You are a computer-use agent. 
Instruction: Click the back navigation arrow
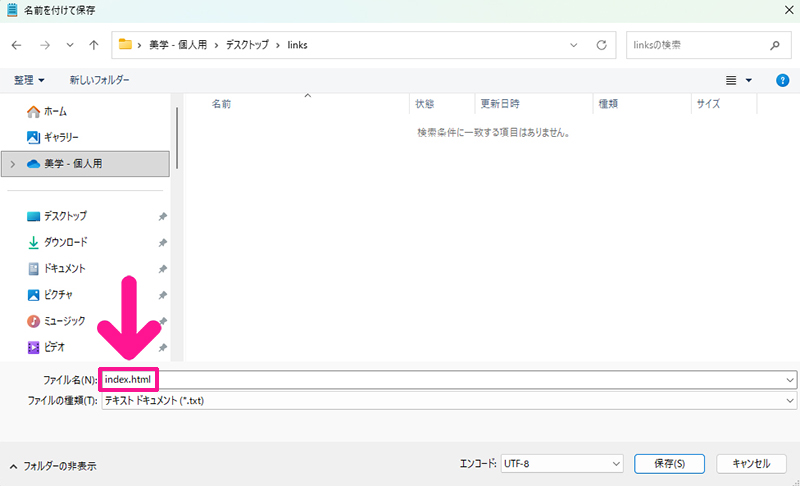pyautogui.click(x=16, y=45)
